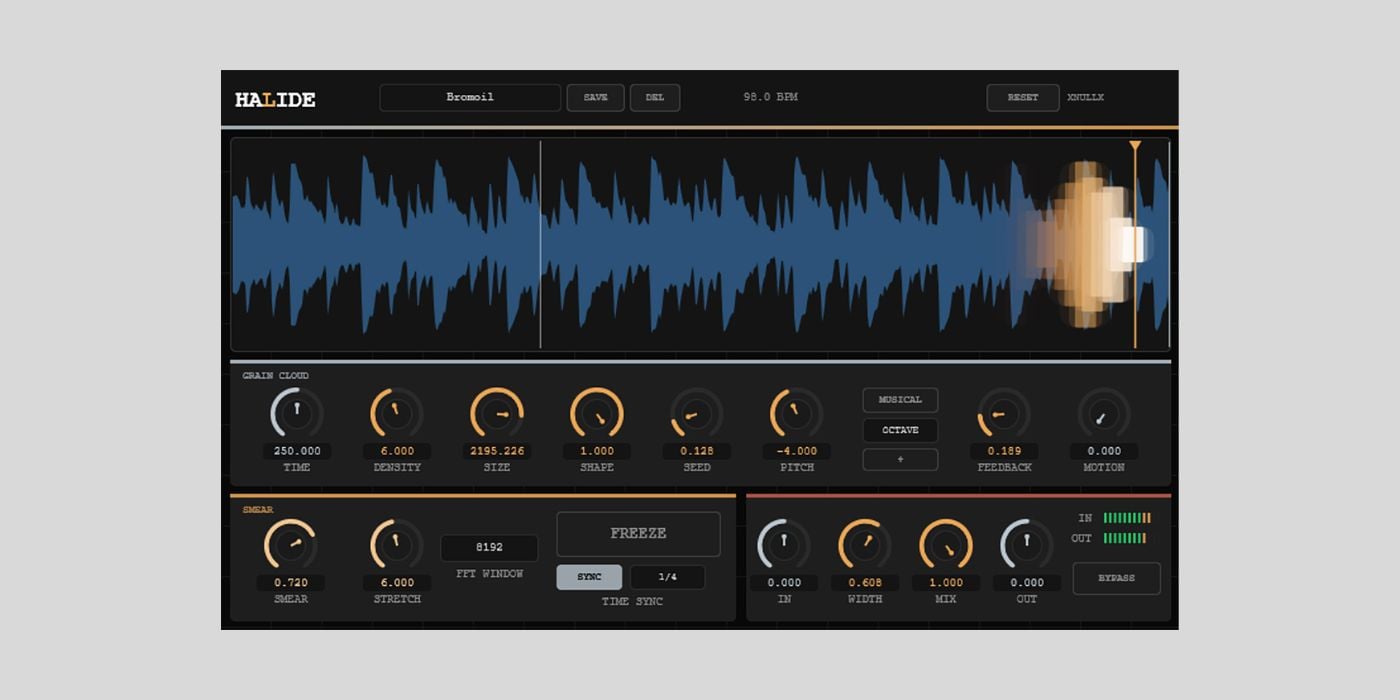Open the 1/4 time sync division selector

(x=667, y=577)
